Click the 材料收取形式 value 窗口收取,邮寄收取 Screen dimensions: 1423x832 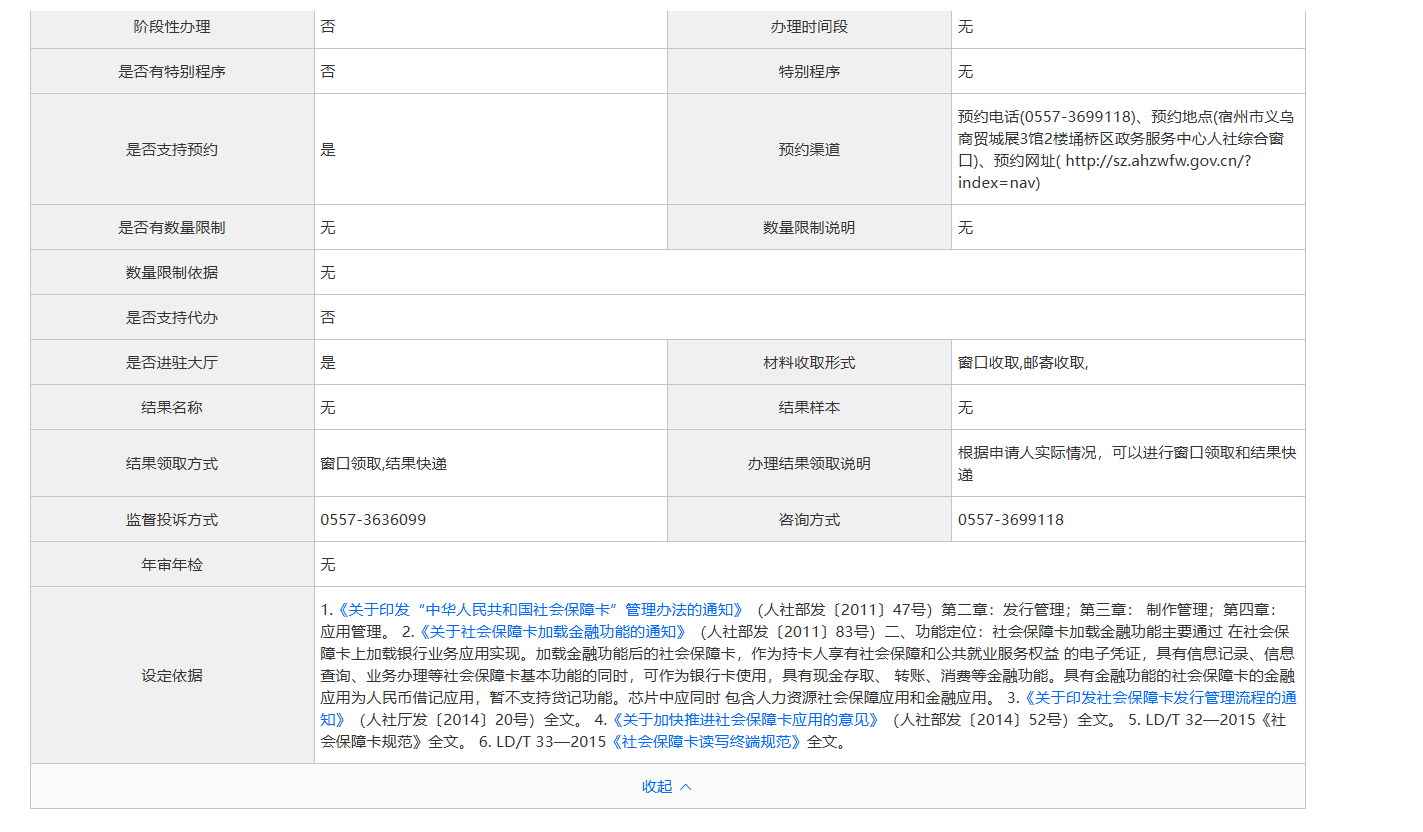1022,362
